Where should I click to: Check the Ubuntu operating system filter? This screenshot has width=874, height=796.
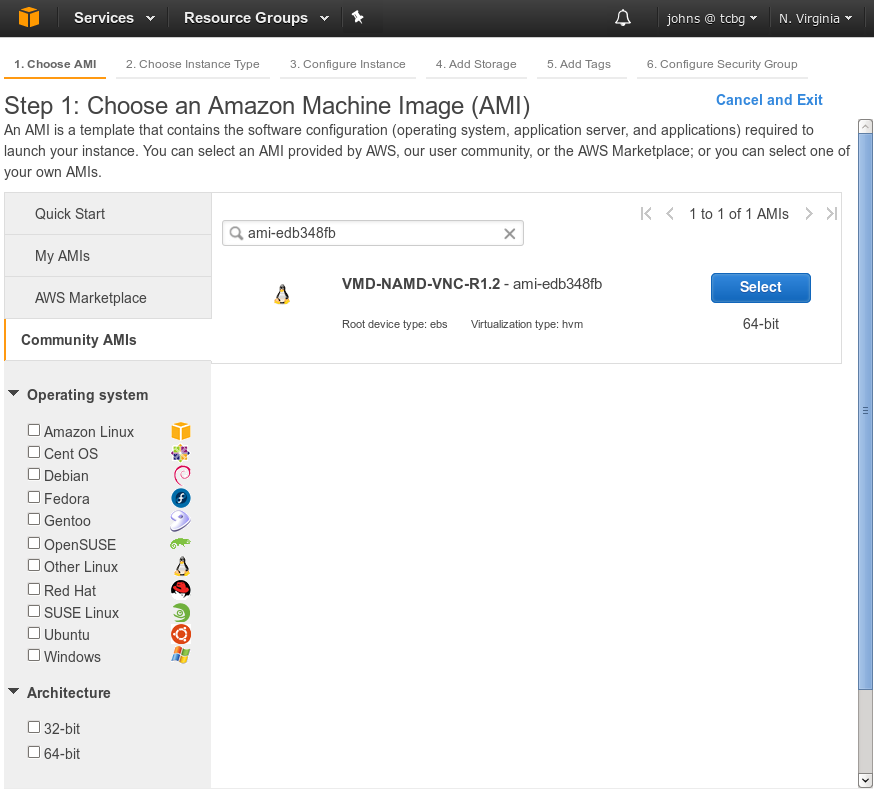coord(34,633)
